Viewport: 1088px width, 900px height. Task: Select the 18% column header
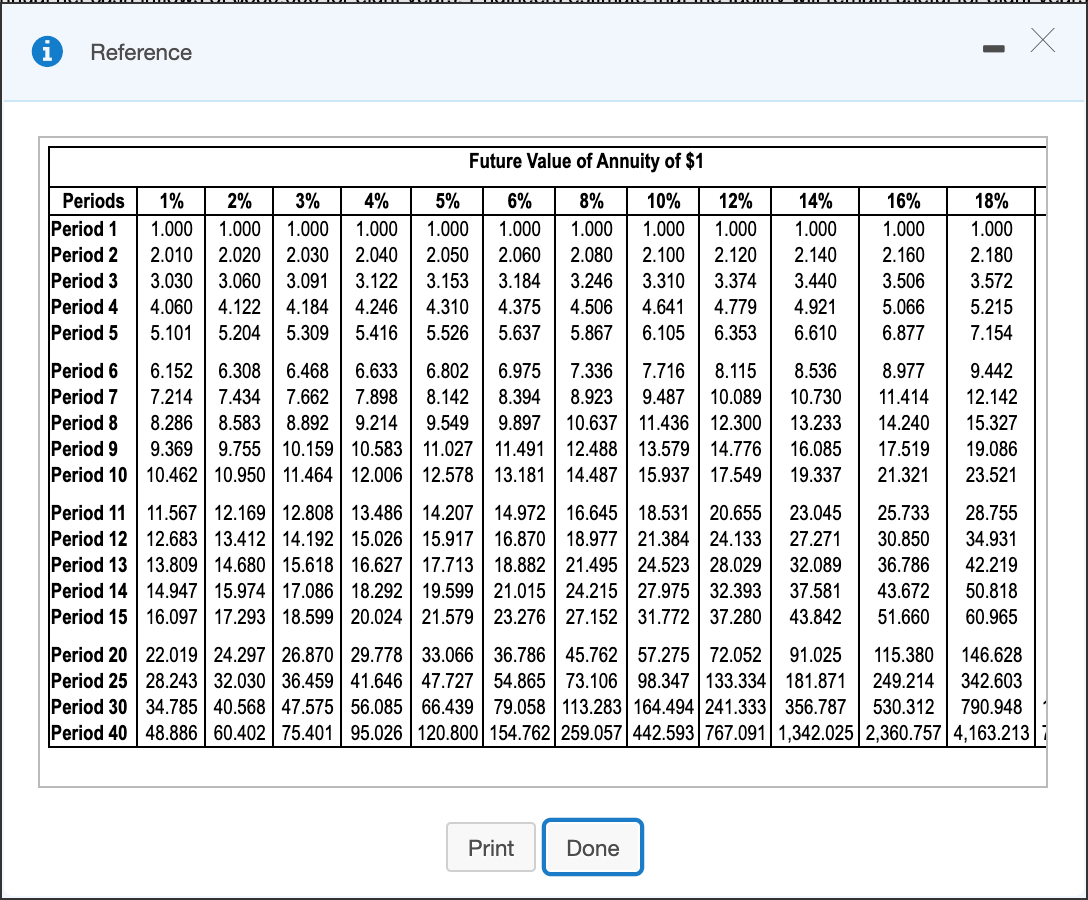[x=991, y=201]
